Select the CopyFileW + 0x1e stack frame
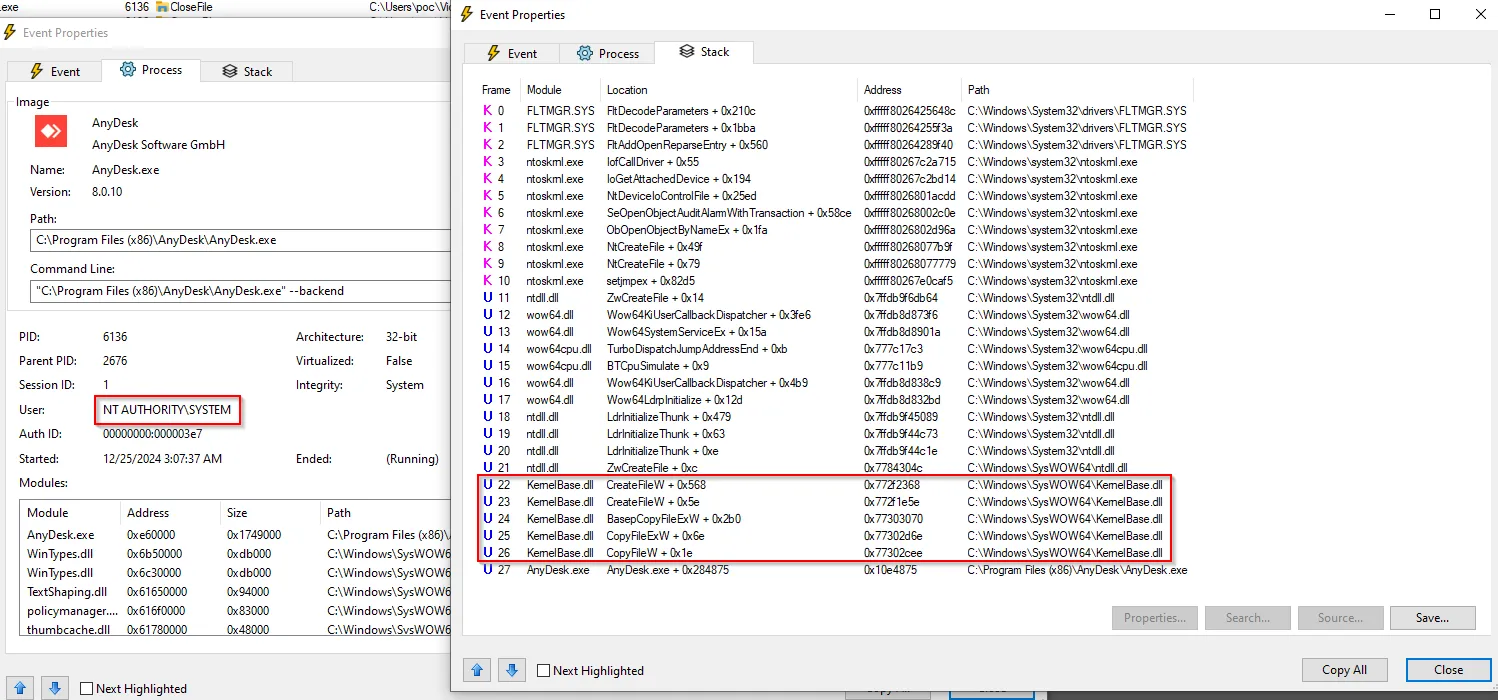 (648, 553)
